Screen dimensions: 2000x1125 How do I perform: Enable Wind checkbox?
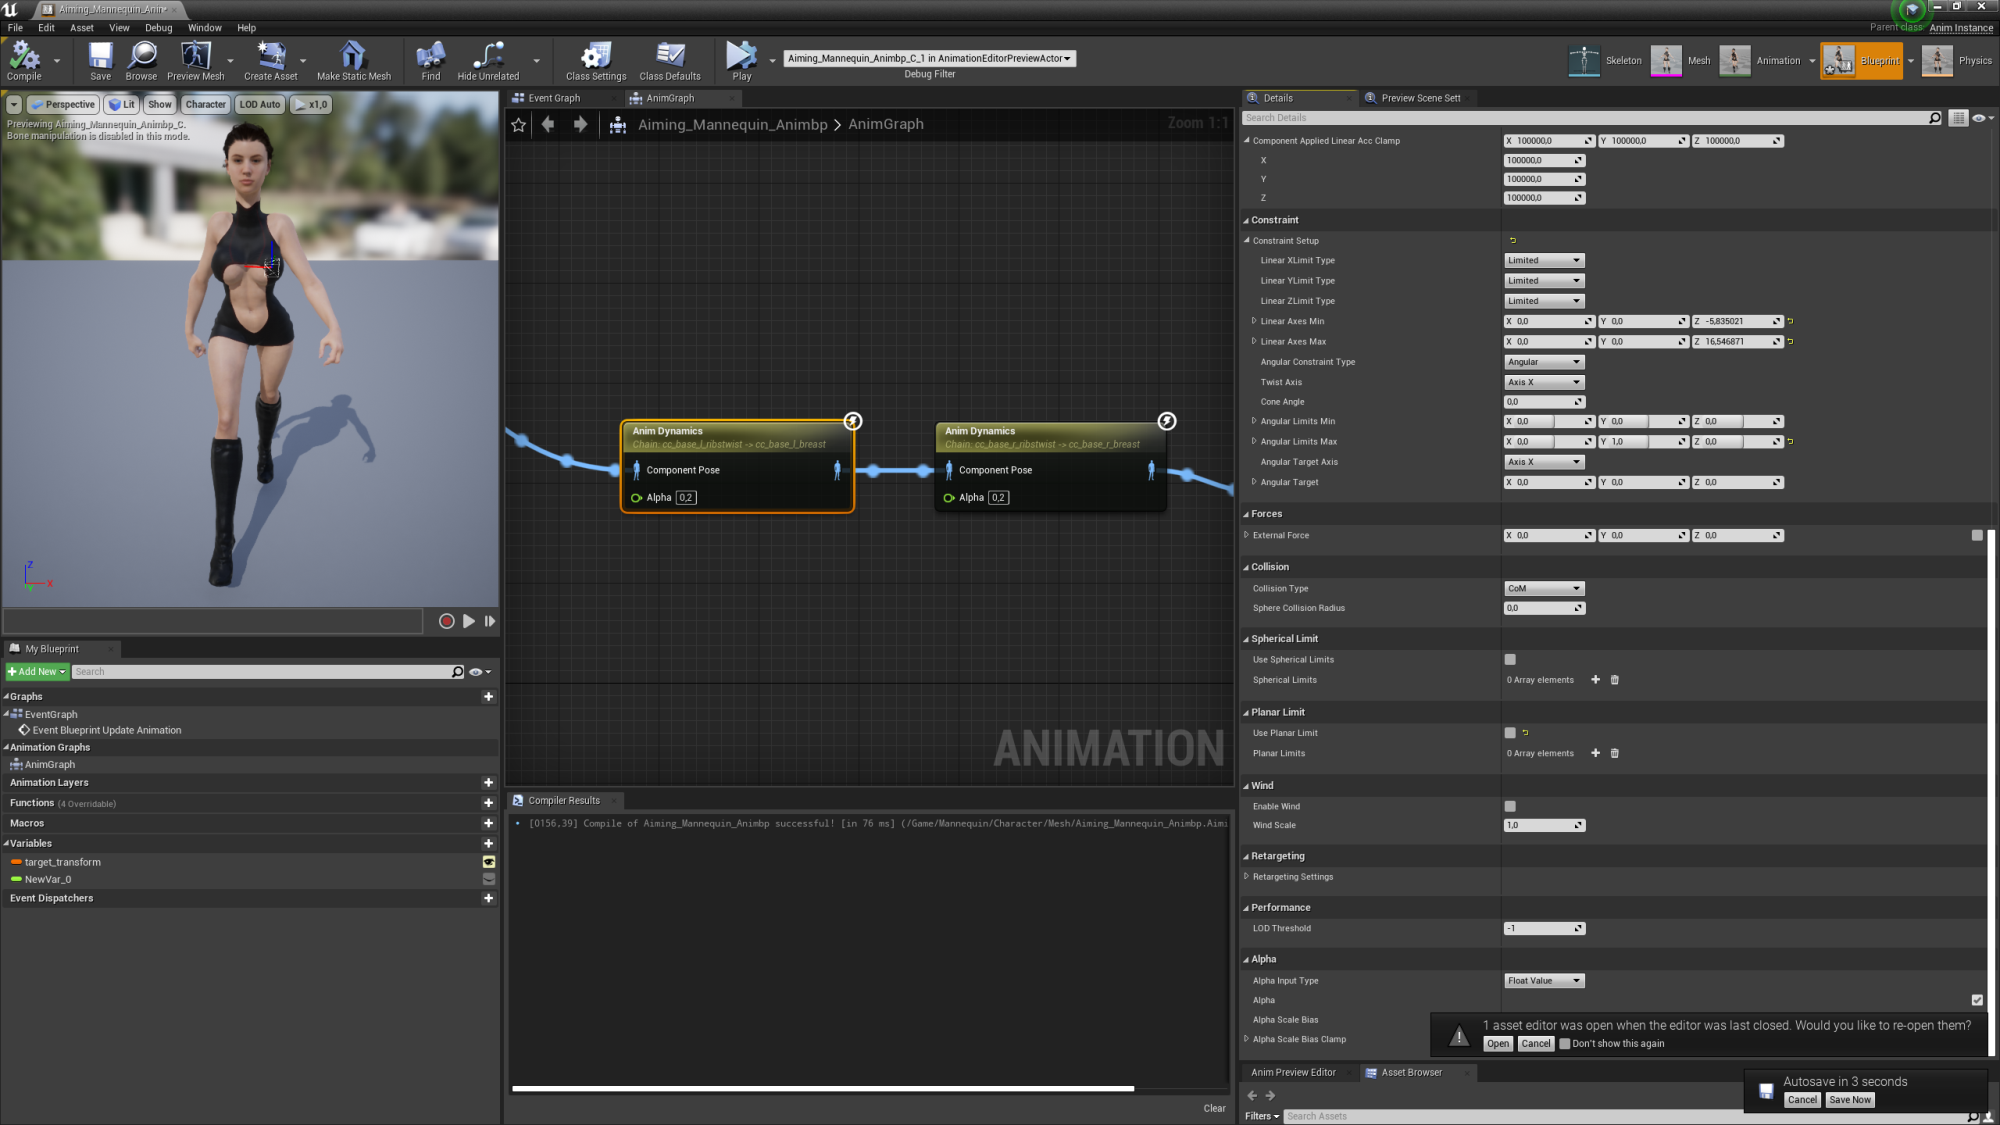click(x=1510, y=806)
